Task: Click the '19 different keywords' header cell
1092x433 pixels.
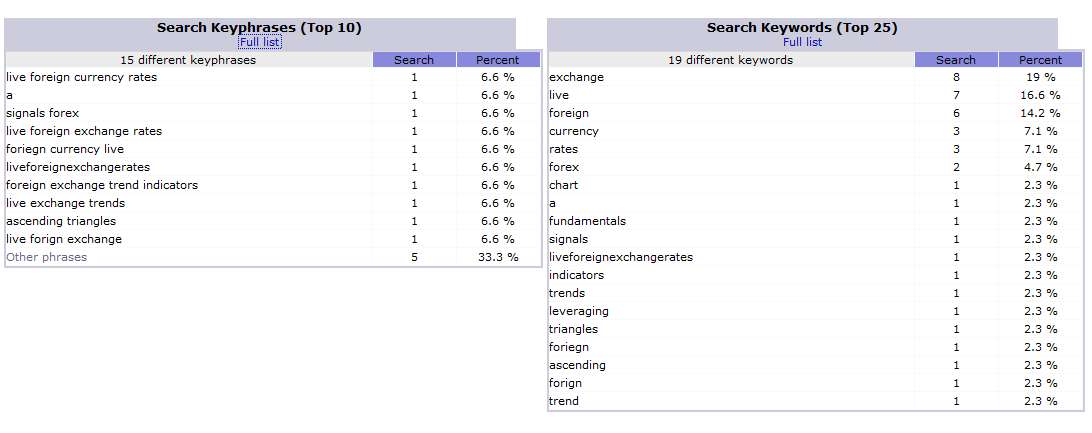Action: click(x=731, y=60)
